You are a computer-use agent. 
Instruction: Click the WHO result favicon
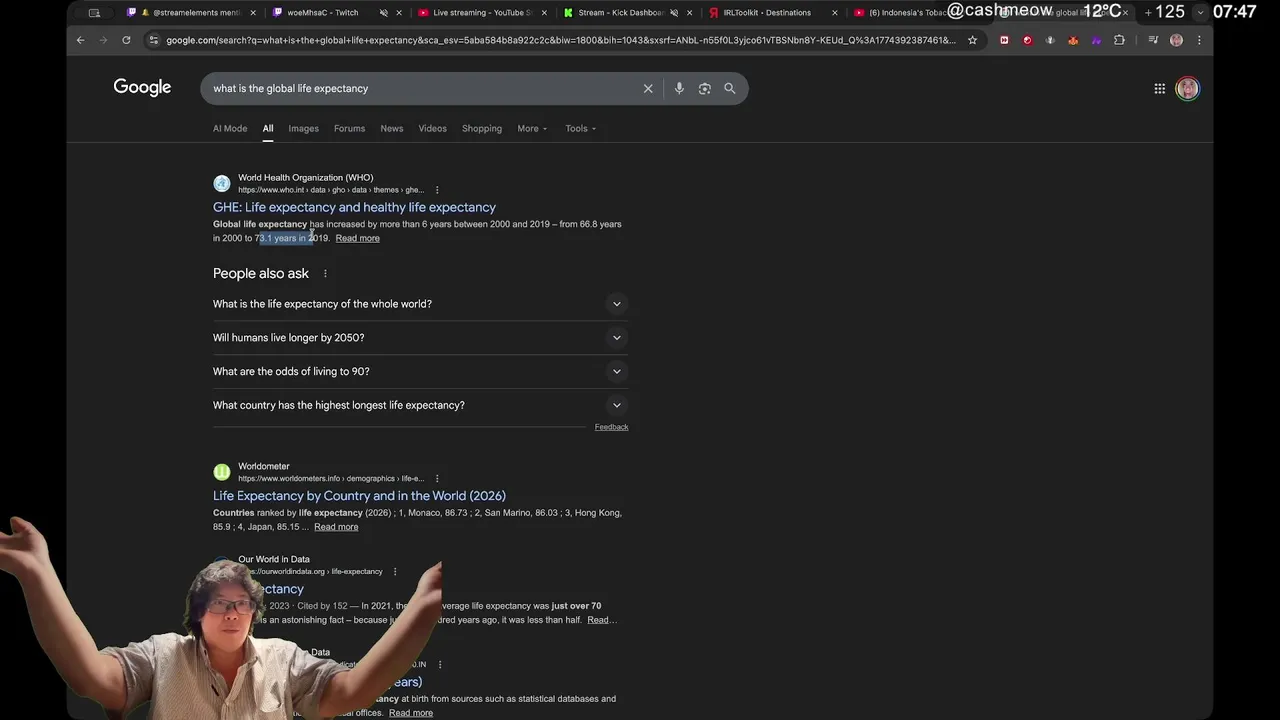click(x=222, y=183)
